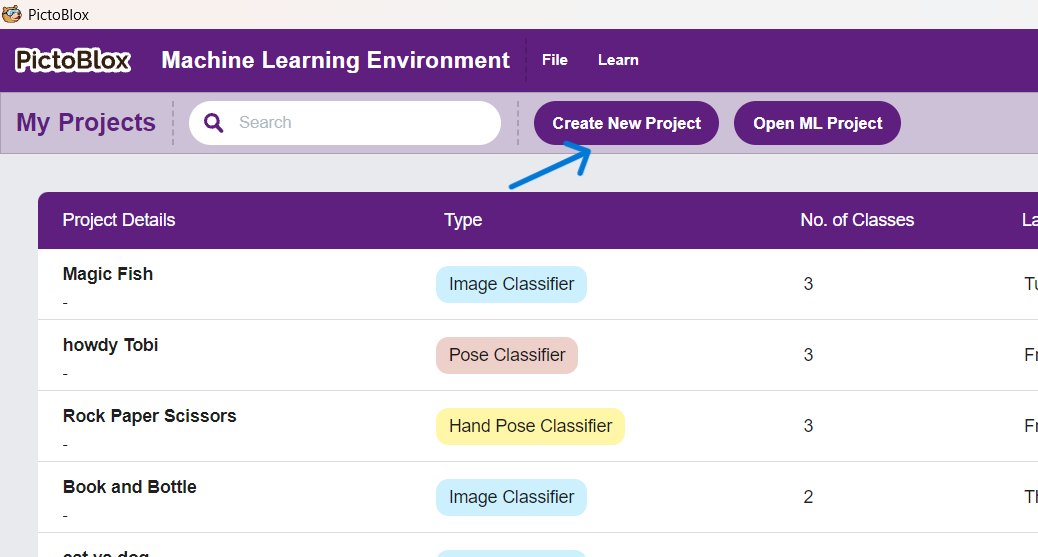1038x557 pixels.
Task: Open the File menu
Action: pos(555,60)
